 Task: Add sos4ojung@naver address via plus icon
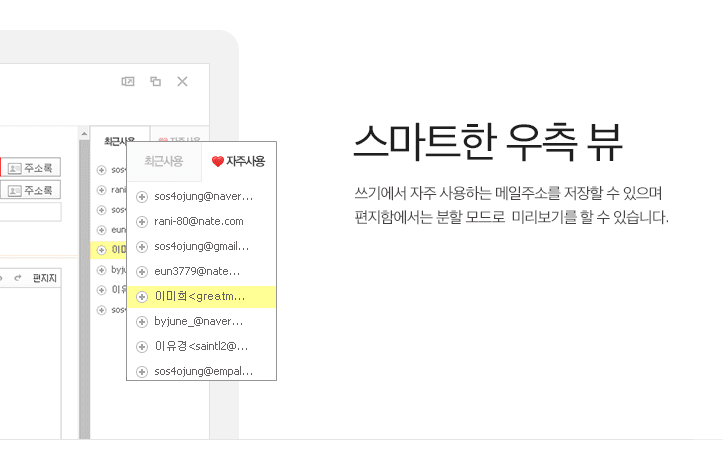[x=142, y=197]
